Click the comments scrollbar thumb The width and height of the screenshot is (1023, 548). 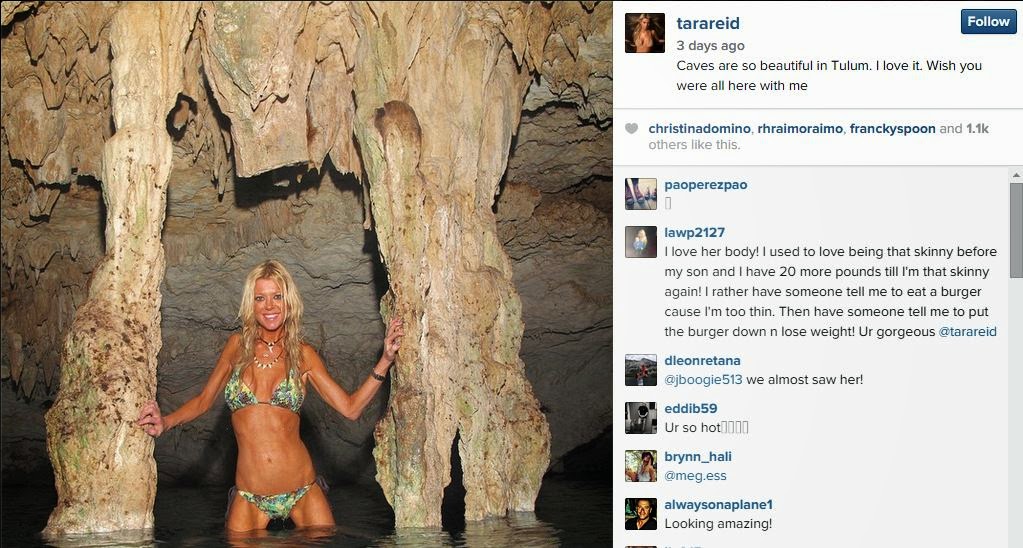pyautogui.click(x=1016, y=230)
